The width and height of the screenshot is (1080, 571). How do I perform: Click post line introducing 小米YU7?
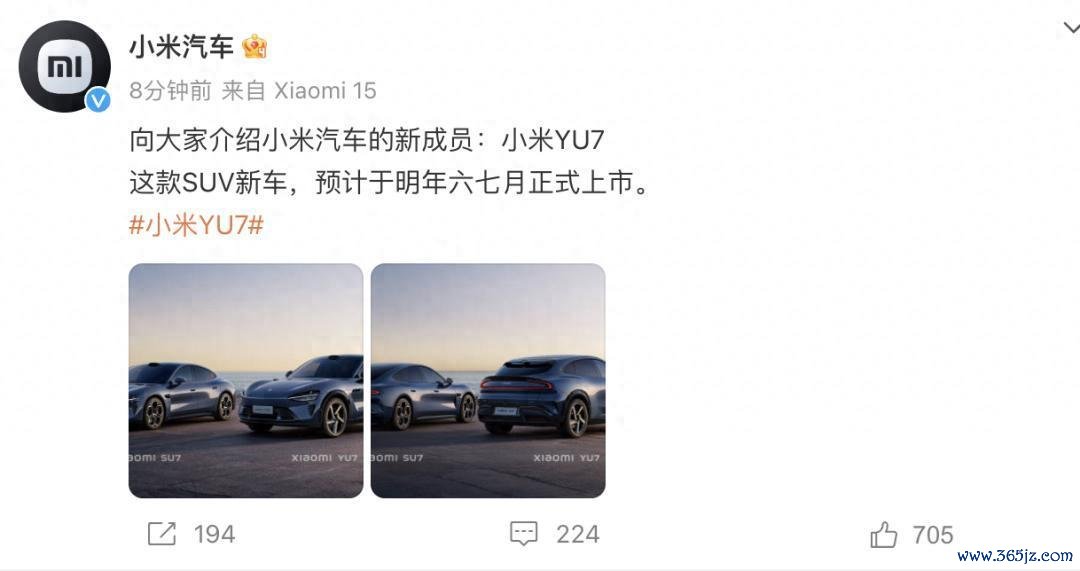[366, 140]
